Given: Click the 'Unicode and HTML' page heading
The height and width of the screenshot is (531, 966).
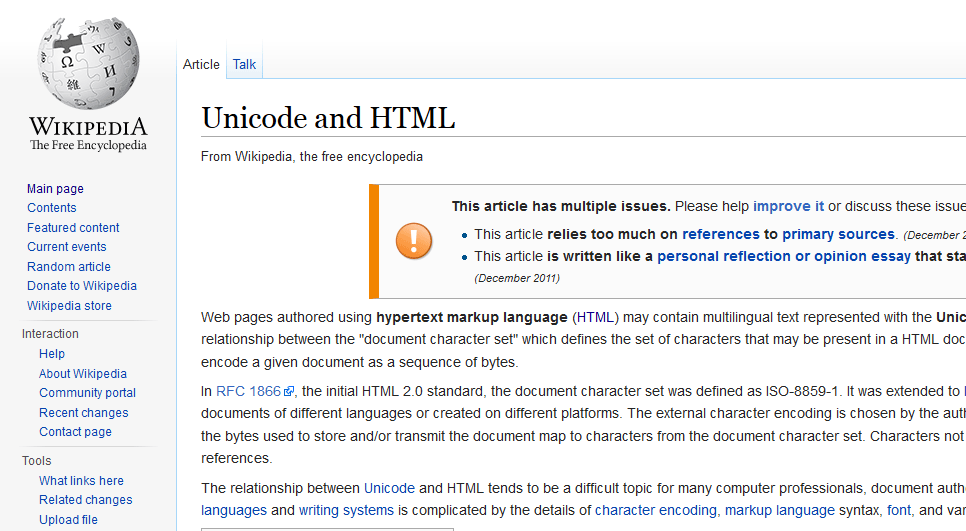Looking at the screenshot, I should coord(328,118).
